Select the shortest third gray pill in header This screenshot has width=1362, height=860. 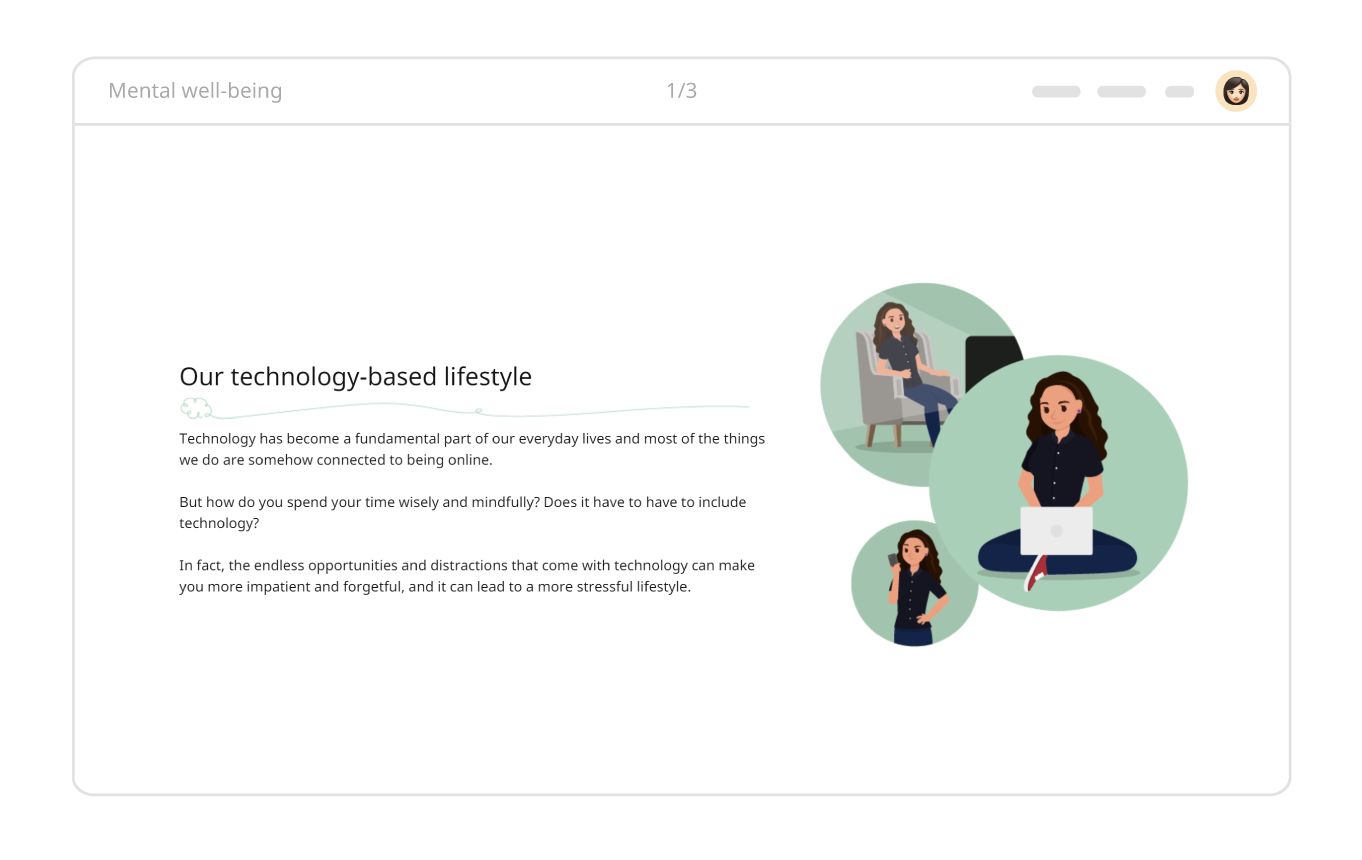pyautogui.click(x=1180, y=92)
